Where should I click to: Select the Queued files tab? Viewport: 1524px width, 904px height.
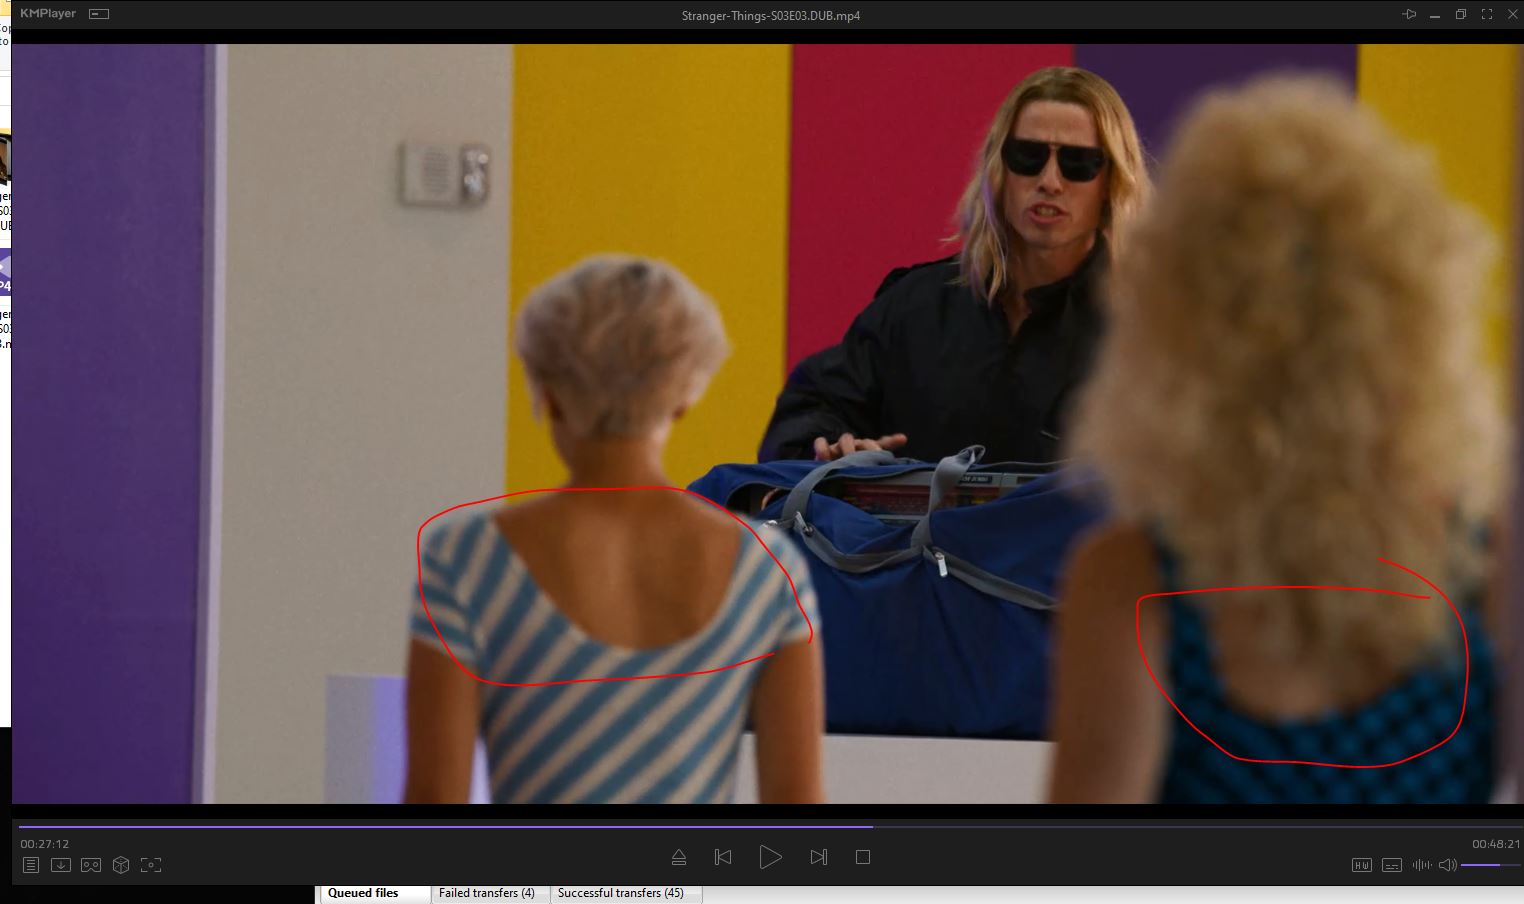[363, 893]
